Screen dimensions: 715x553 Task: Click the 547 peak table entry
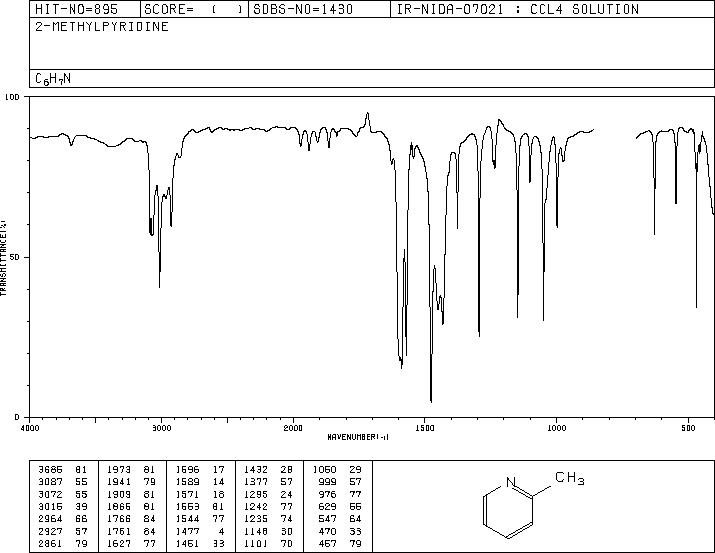(x=340, y=519)
